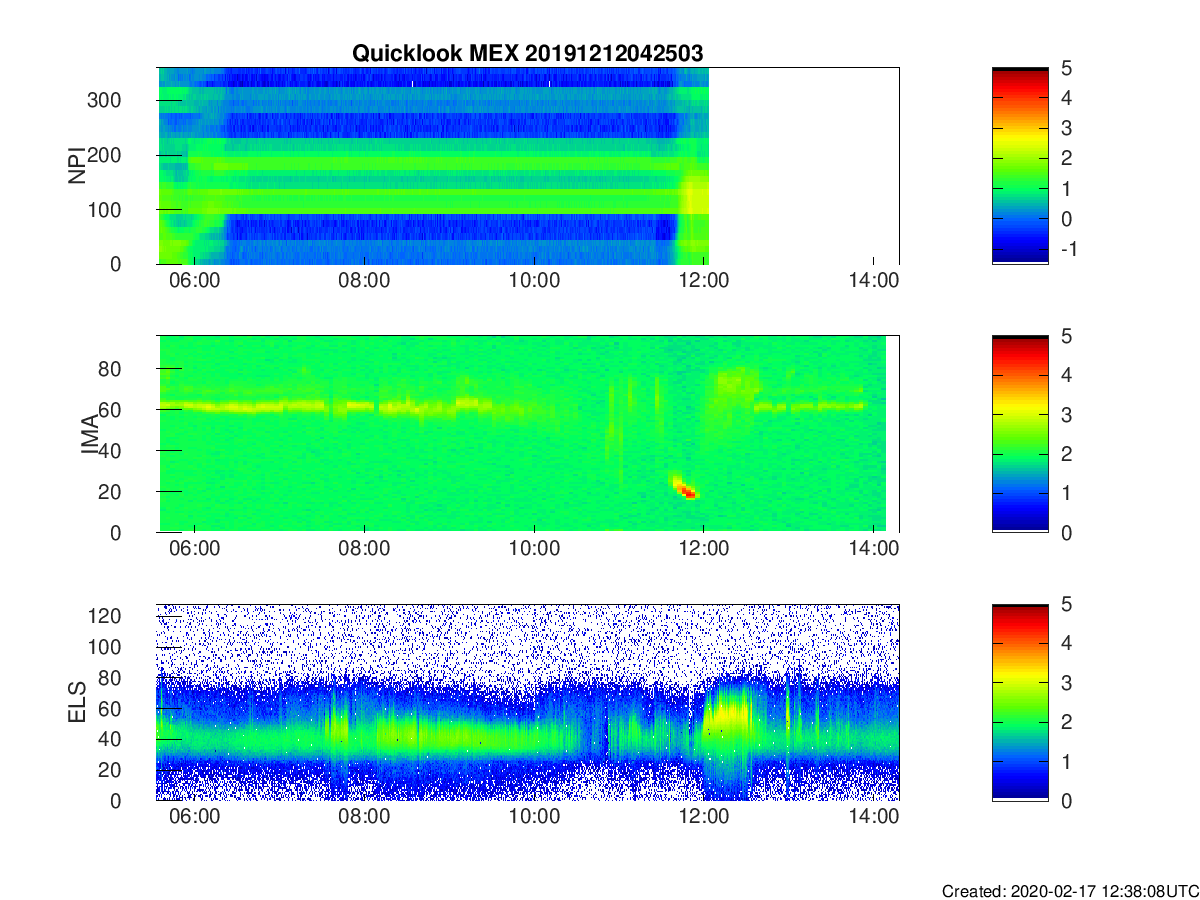1200x900 pixels.
Task: Select the IMA y-axis label
Action: click(x=90, y=434)
